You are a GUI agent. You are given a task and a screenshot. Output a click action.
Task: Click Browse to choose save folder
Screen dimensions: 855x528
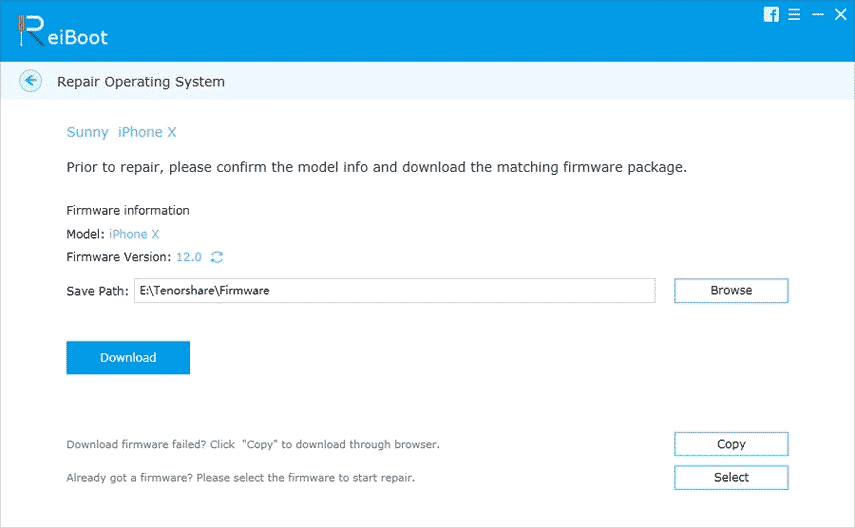731,290
